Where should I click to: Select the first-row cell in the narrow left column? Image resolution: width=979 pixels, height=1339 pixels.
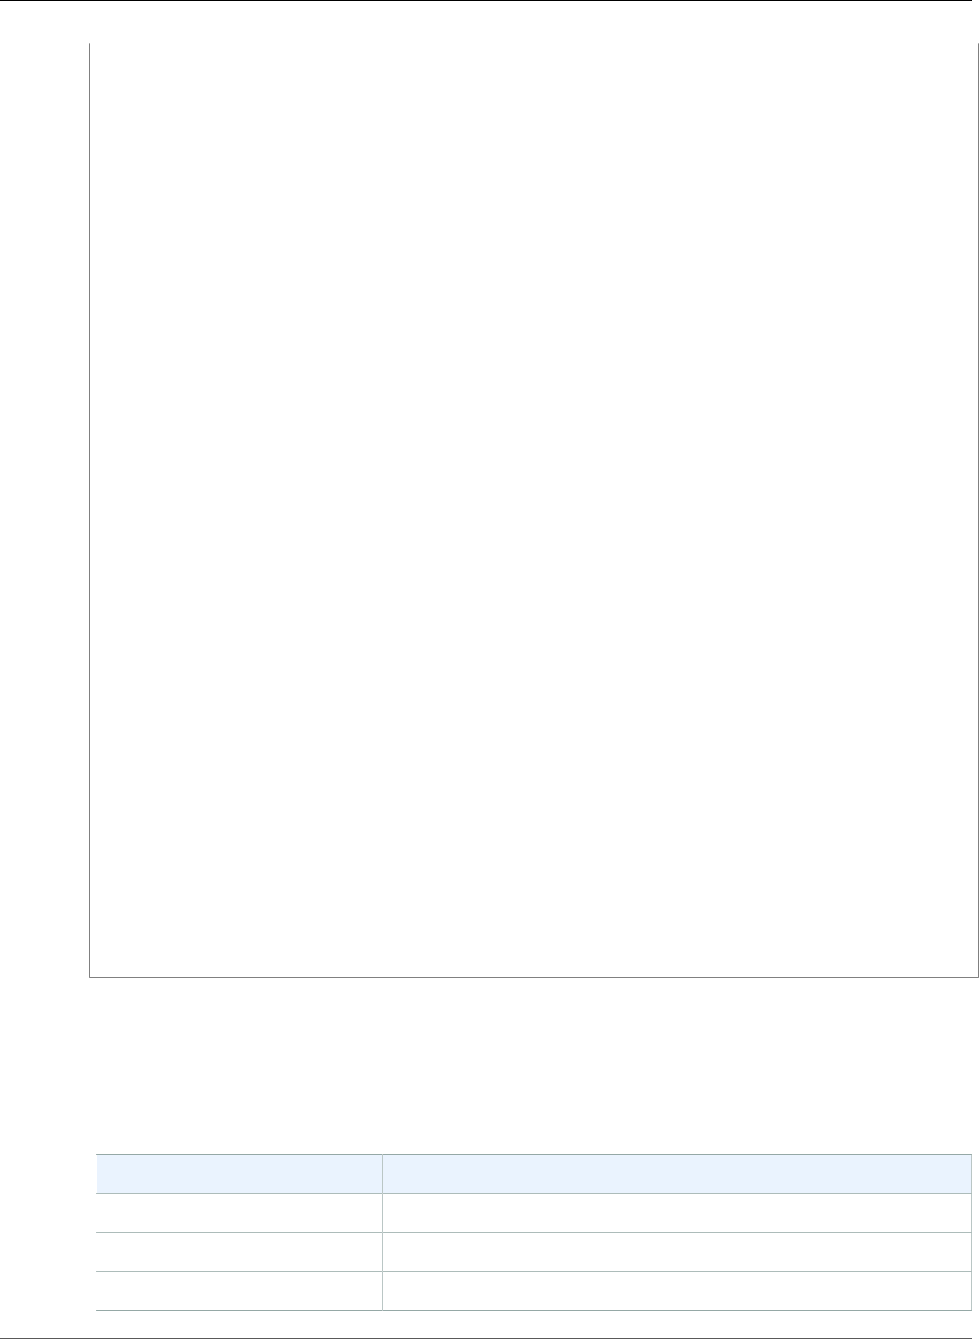[x=239, y=1207]
